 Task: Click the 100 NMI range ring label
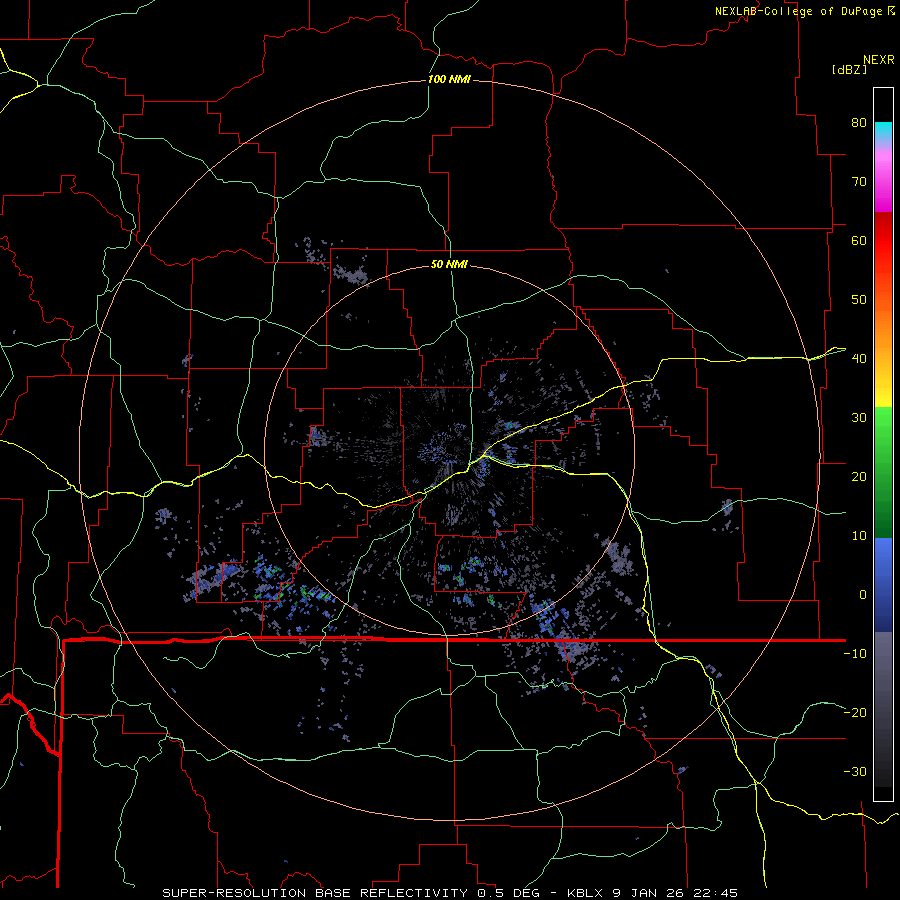click(x=449, y=79)
